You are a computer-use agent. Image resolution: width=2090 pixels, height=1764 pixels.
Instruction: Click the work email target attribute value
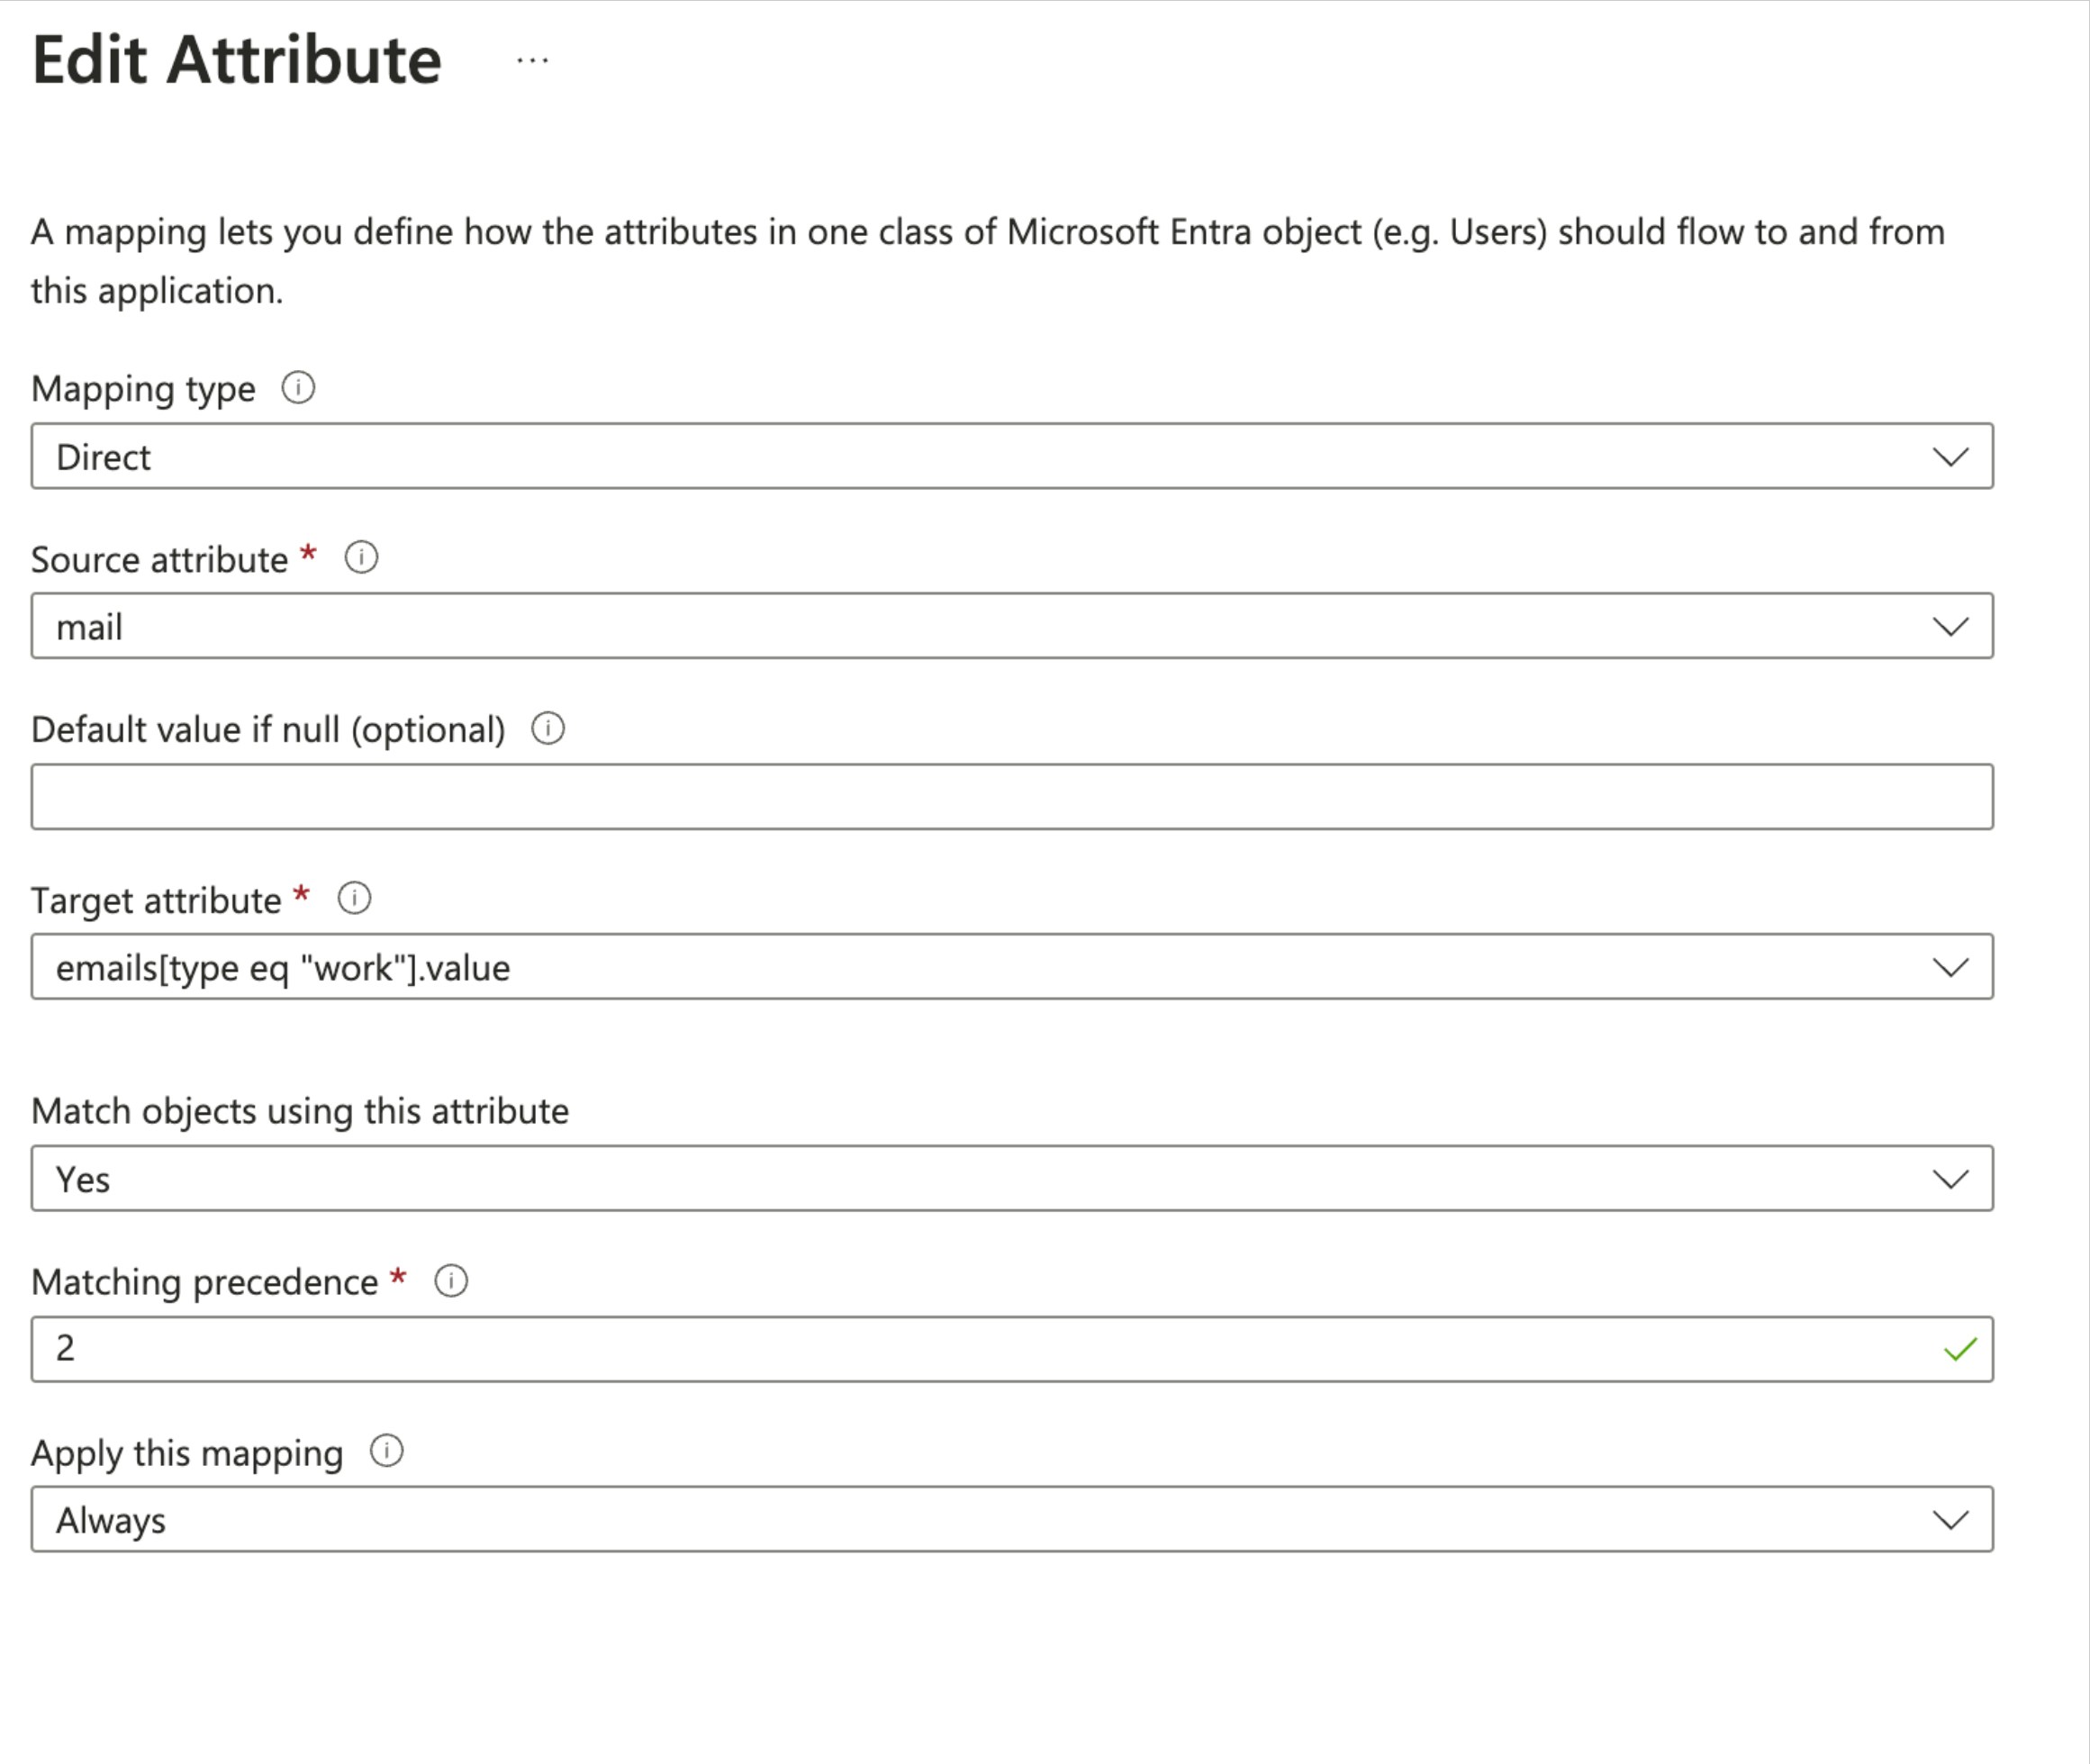[283, 967]
